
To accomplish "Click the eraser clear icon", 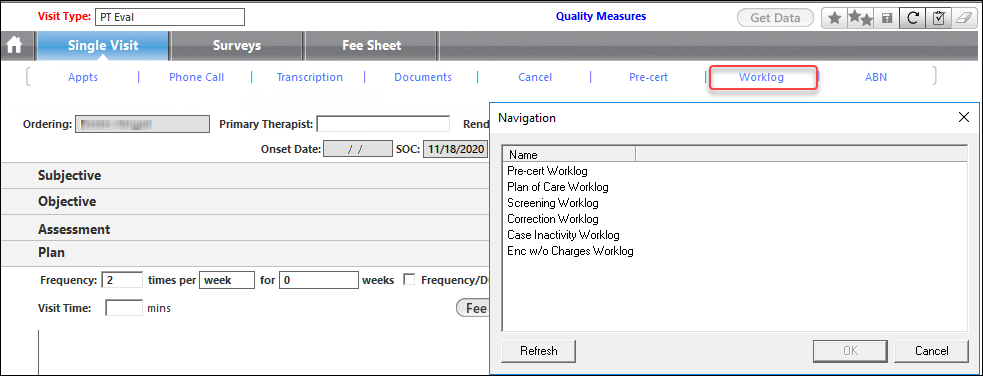I will click(964, 18).
